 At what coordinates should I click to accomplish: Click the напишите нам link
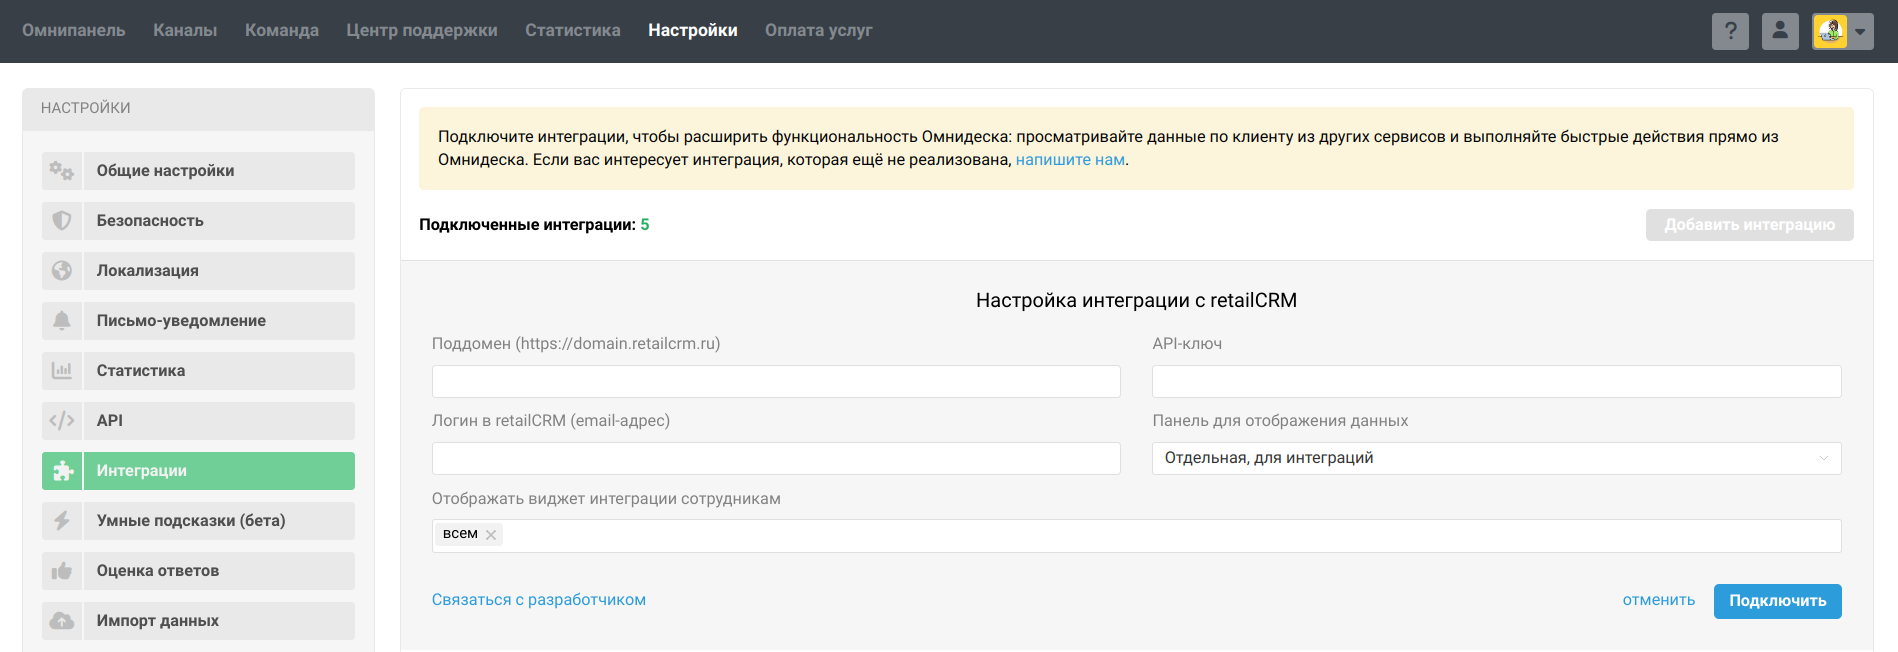point(1070,160)
